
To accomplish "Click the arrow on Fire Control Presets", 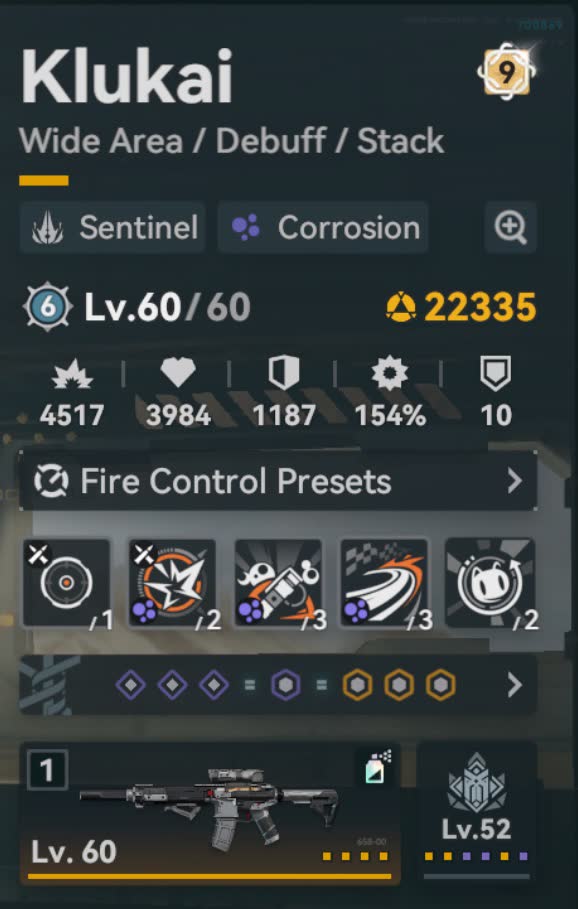I will pyautogui.click(x=514, y=481).
